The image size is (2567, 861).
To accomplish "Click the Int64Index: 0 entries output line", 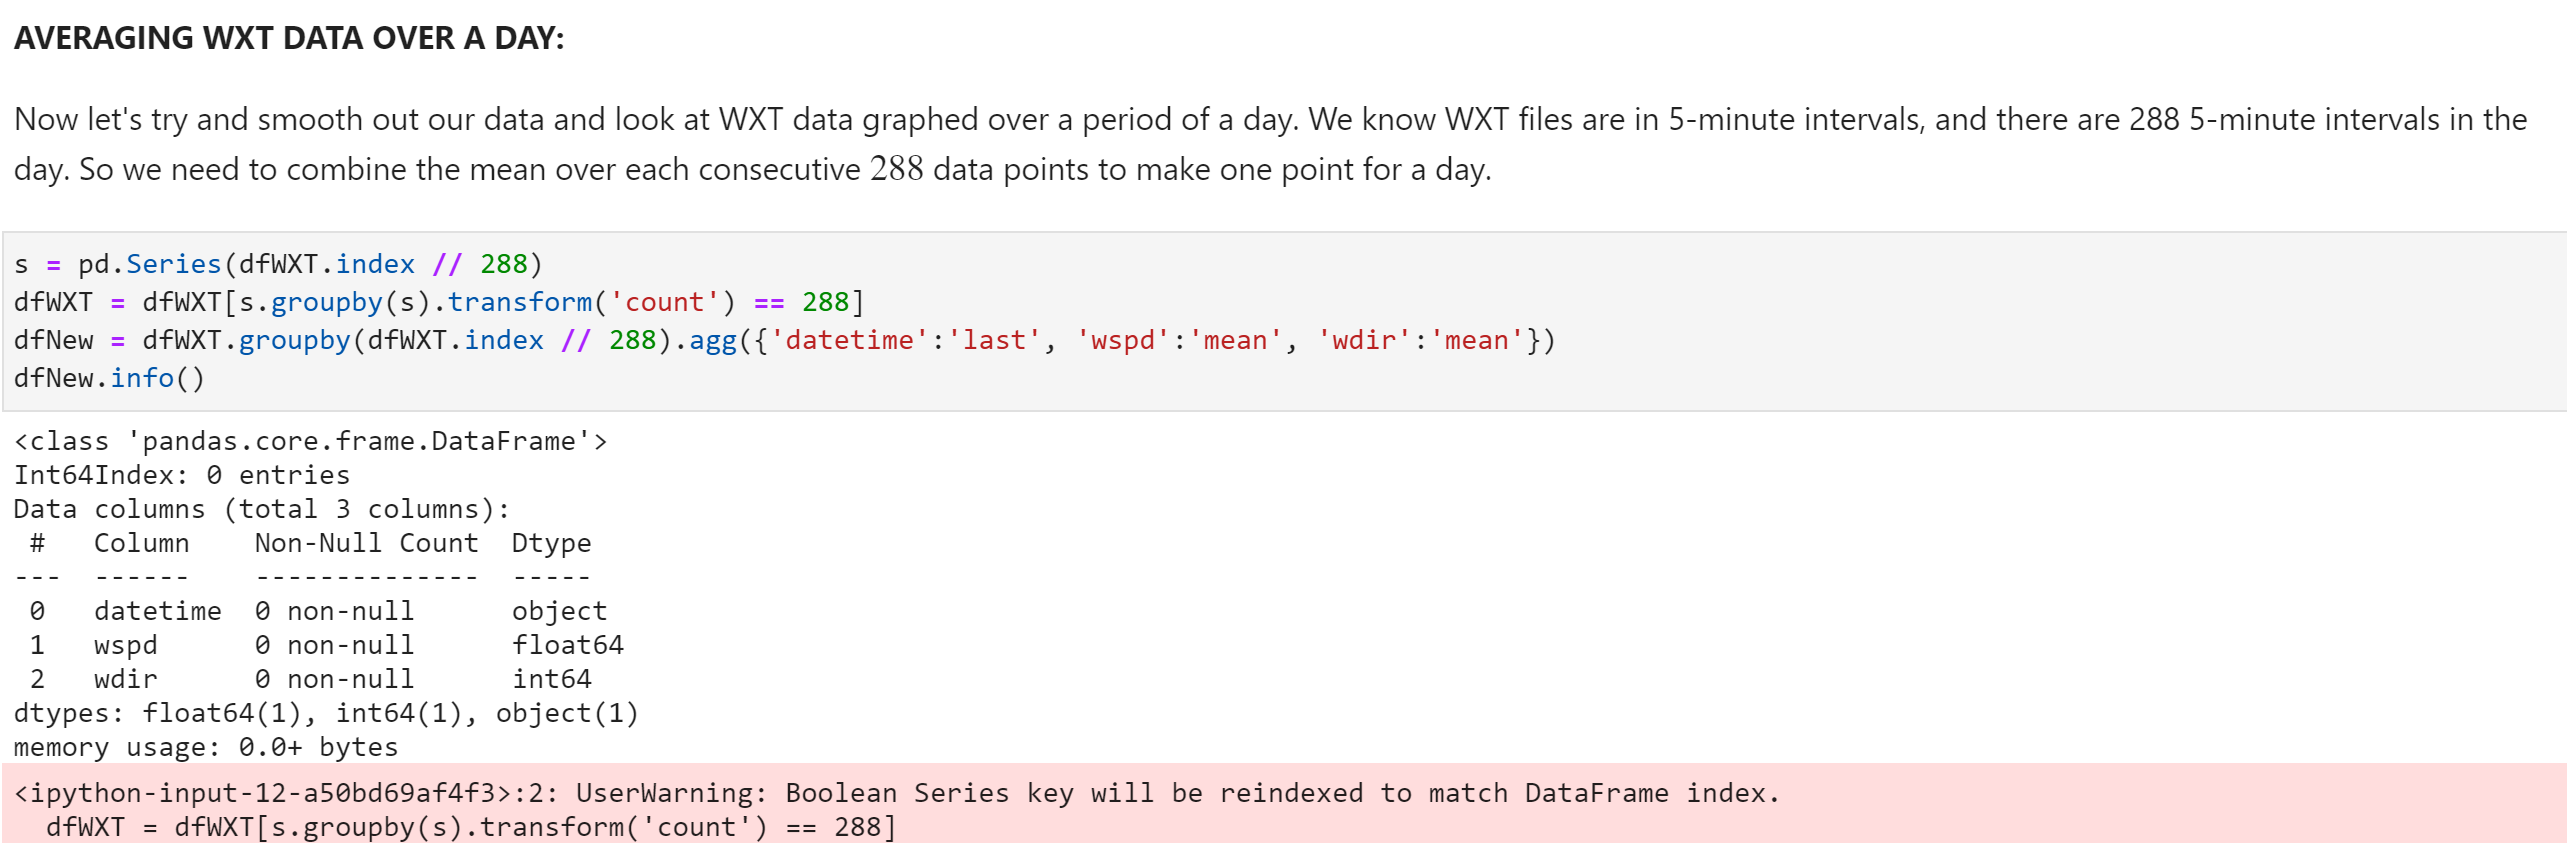I will click(182, 475).
